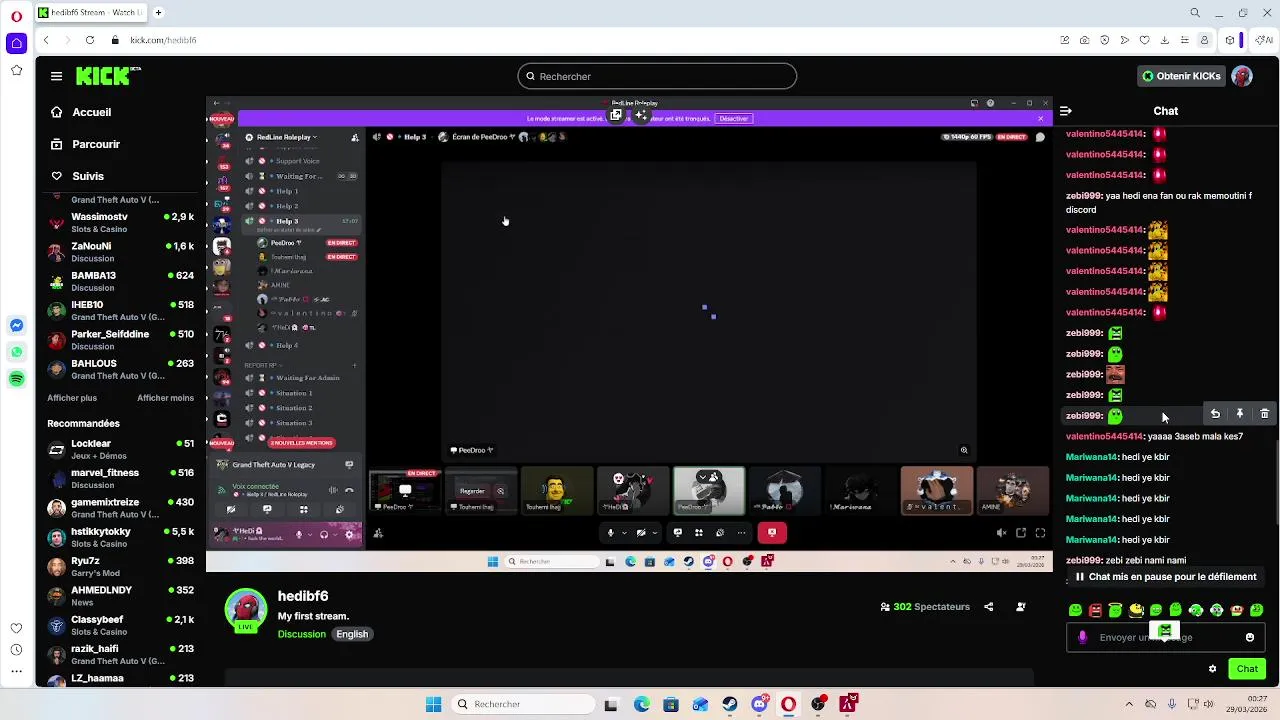The width and height of the screenshot is (1280, 720).
Task: Open Wassimostv followed channel
Action: [x=120, y=222]
